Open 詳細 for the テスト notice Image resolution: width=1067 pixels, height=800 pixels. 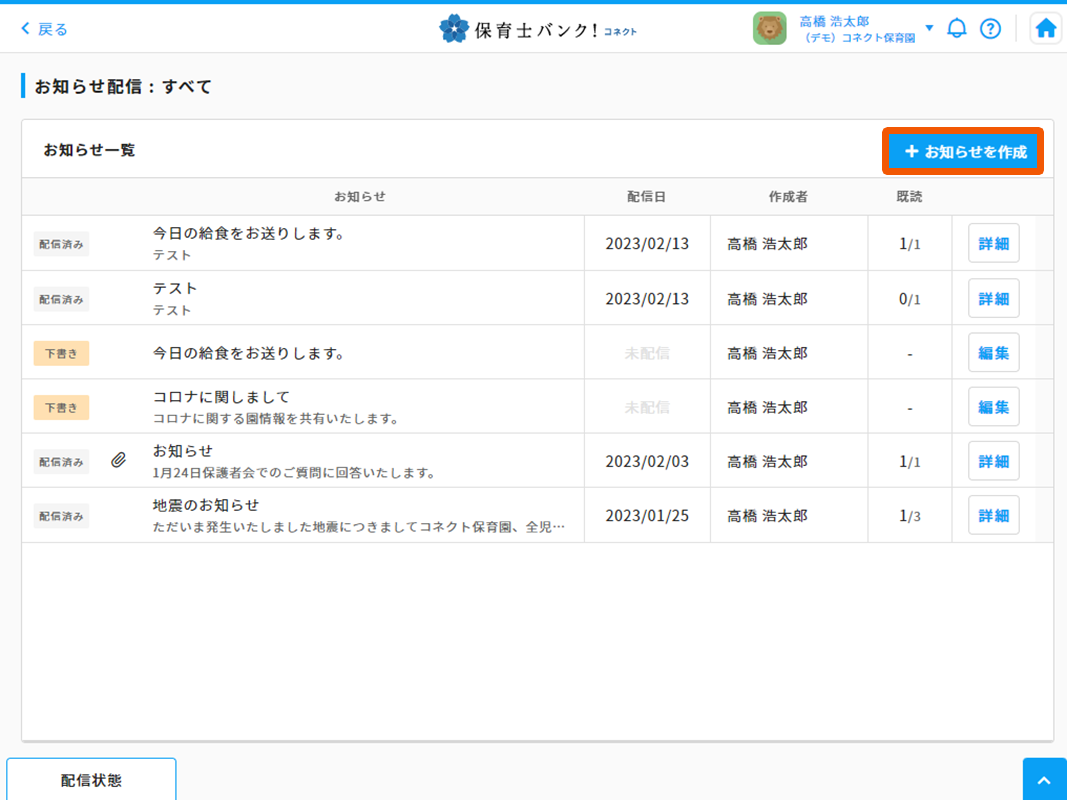993,299
